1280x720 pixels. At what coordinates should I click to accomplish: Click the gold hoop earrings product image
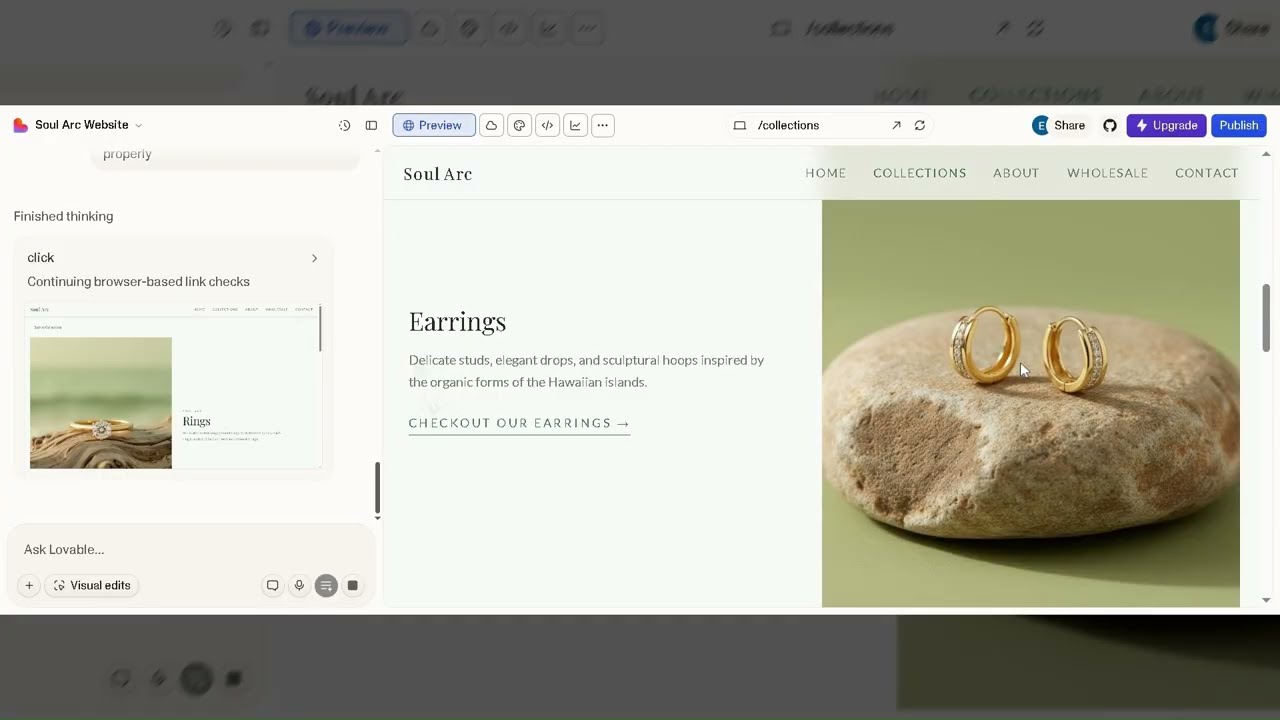coord(1031,403)
